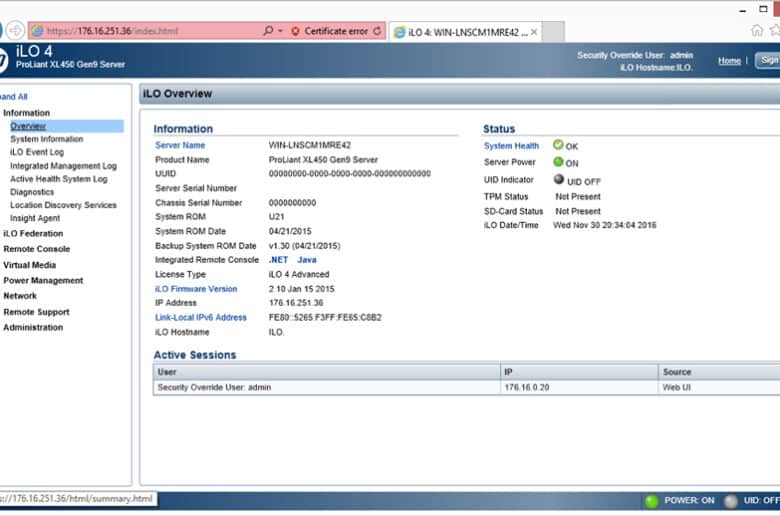The height and width of the screenshot is (516, 780).
Task: Click the License Type value iLO 4 Advanced
Action: click(x=299, y=274)
